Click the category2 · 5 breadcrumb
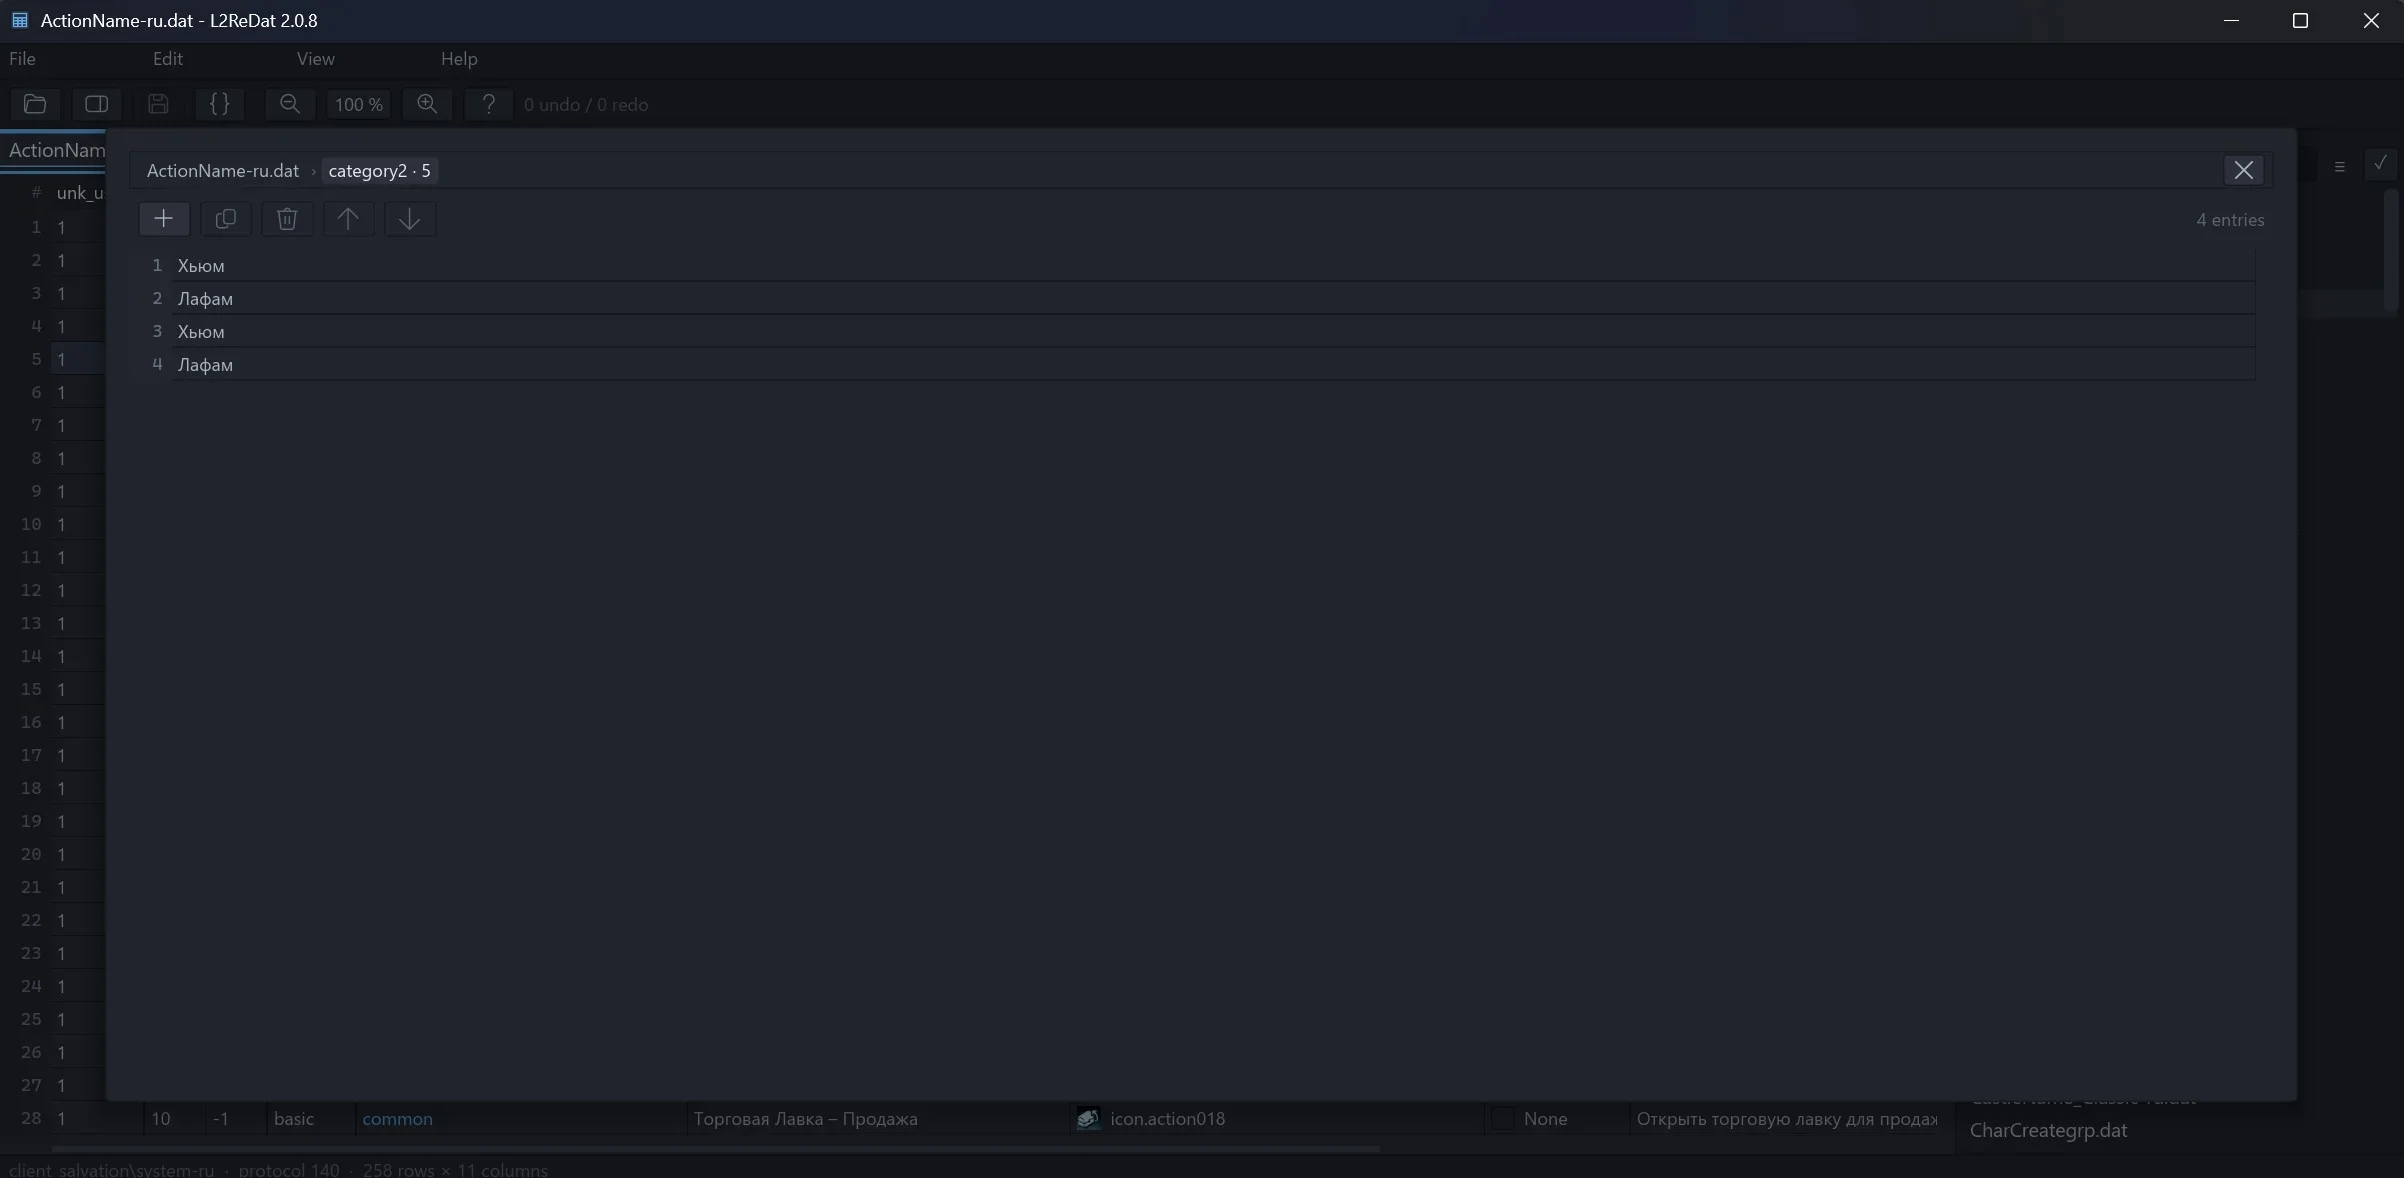 pos(379,171)
